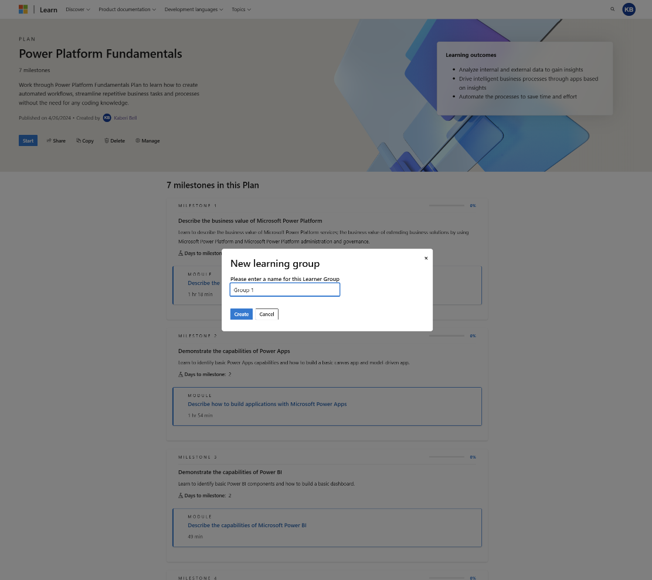
Task: Click the '1 hr 54 min' duration text
Action: point(200,415)
